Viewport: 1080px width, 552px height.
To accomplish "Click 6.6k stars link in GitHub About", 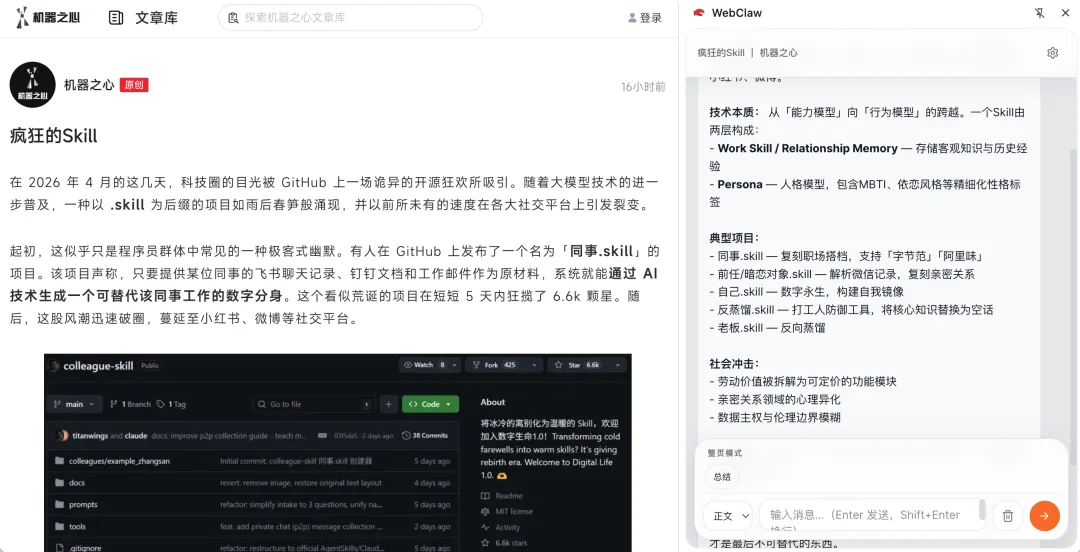I will 502,543.
